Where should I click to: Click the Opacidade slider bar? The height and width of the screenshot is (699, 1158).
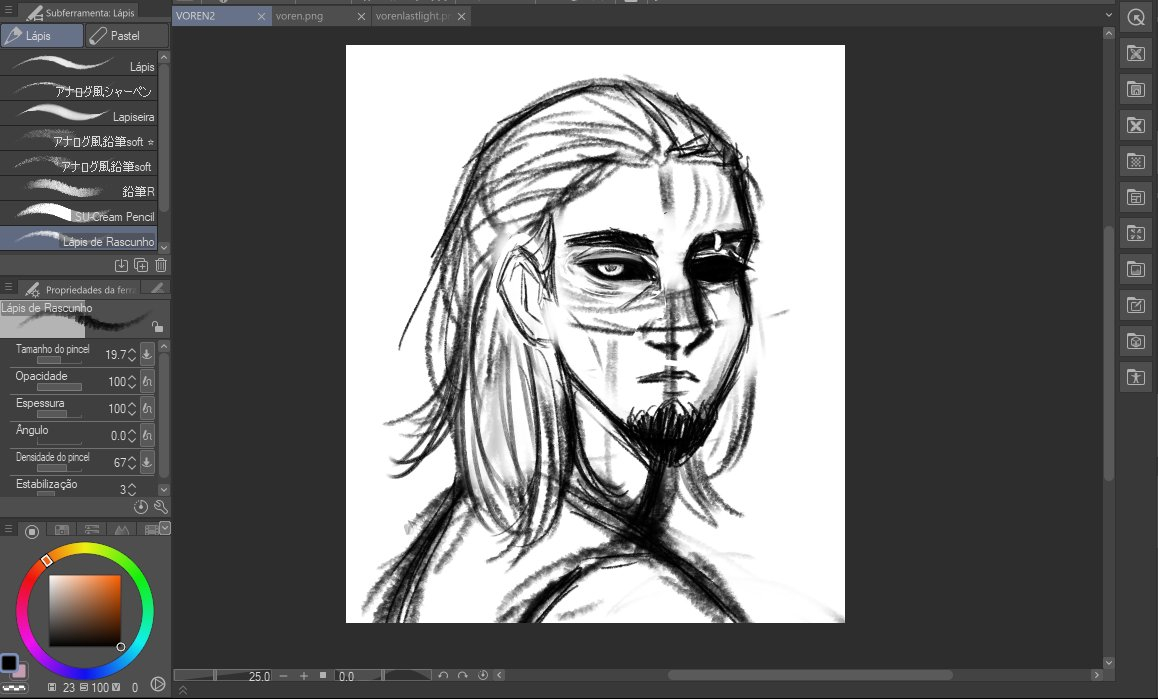[x=60, y=386]
